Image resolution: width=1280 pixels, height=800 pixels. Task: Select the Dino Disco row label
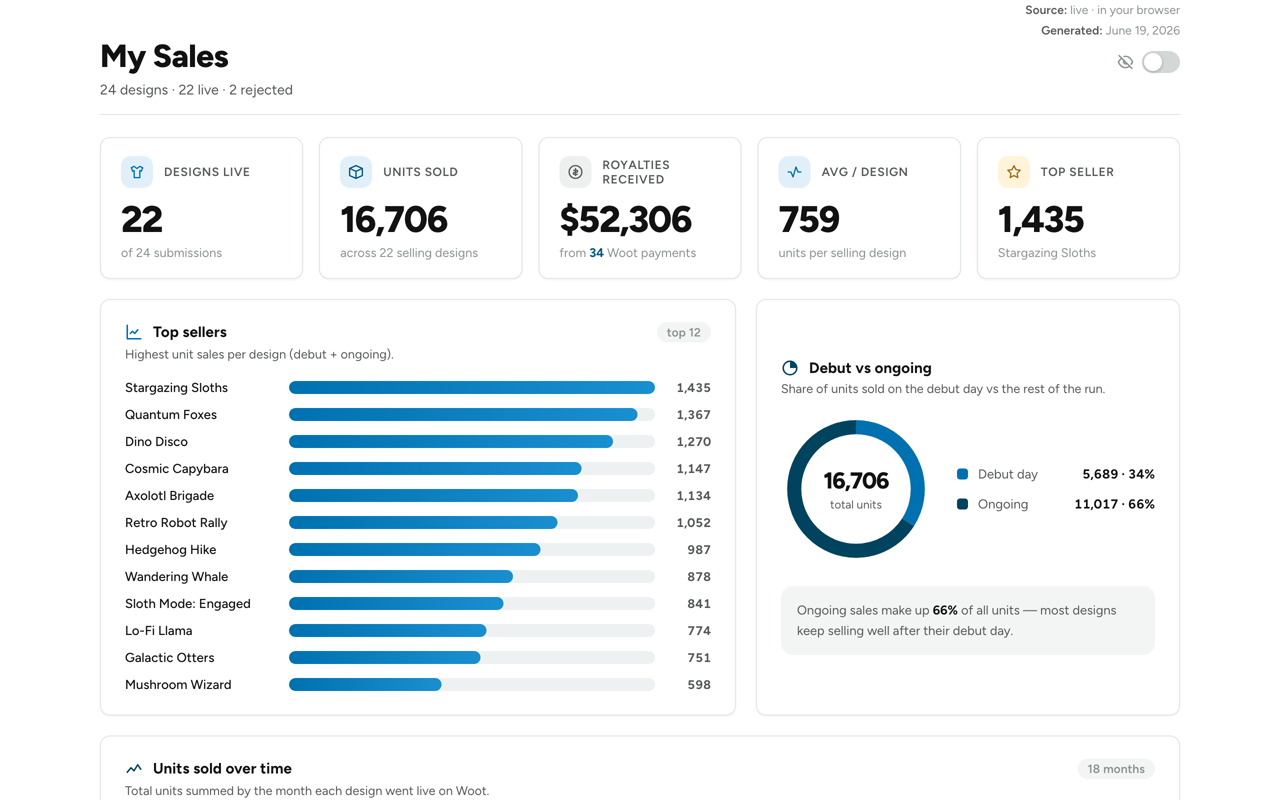pyautogui.click(x=156, y=442)
